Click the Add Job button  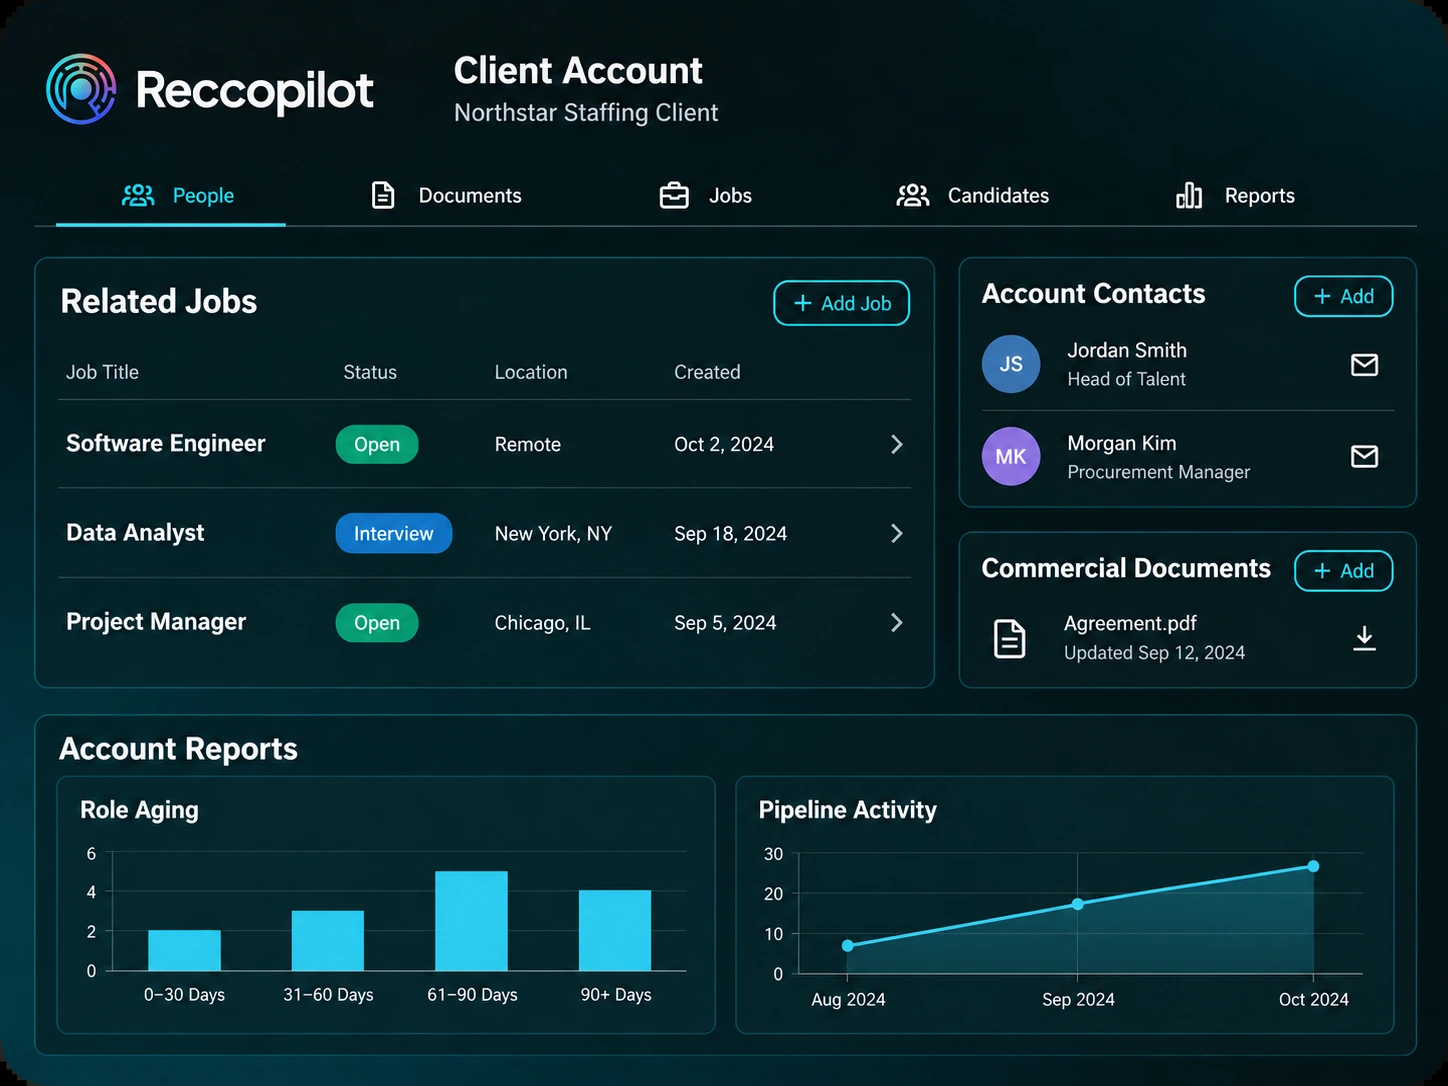click(x=841, y=303)
